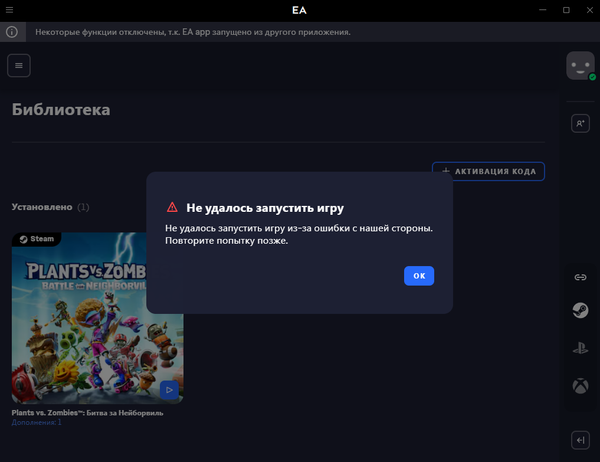The image size is (600, 462).
Task: Click the Plants vs. Zombies game title
Action: click(x=86, y=412)
